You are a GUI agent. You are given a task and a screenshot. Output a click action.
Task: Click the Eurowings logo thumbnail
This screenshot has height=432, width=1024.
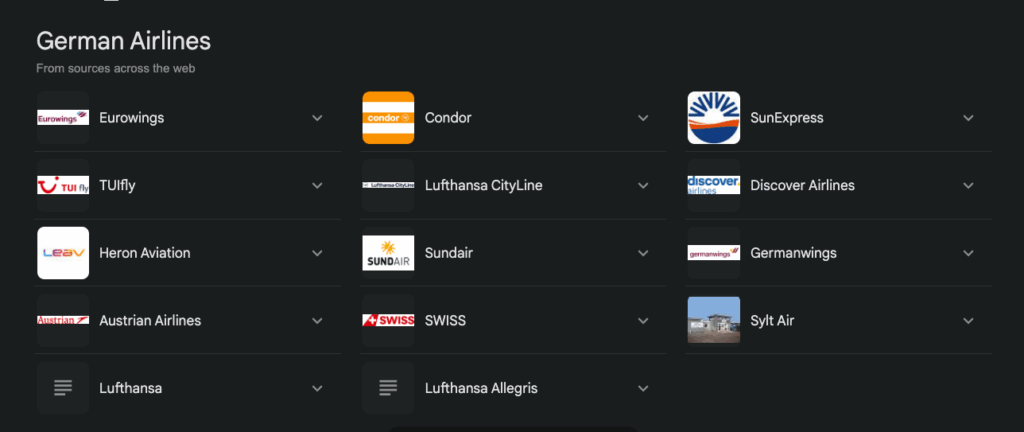pos(63,118)
